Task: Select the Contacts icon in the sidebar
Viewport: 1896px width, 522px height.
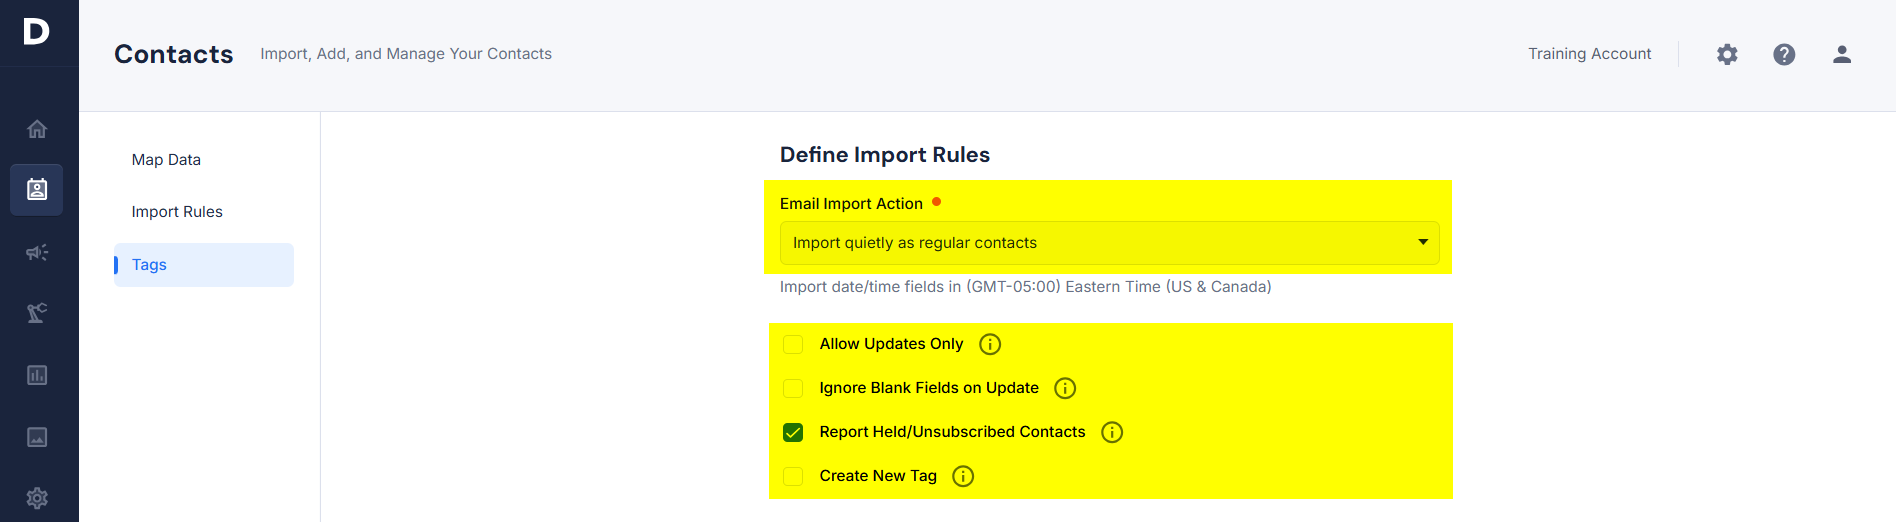Action: pyautogui.click(x=37, y=190)
